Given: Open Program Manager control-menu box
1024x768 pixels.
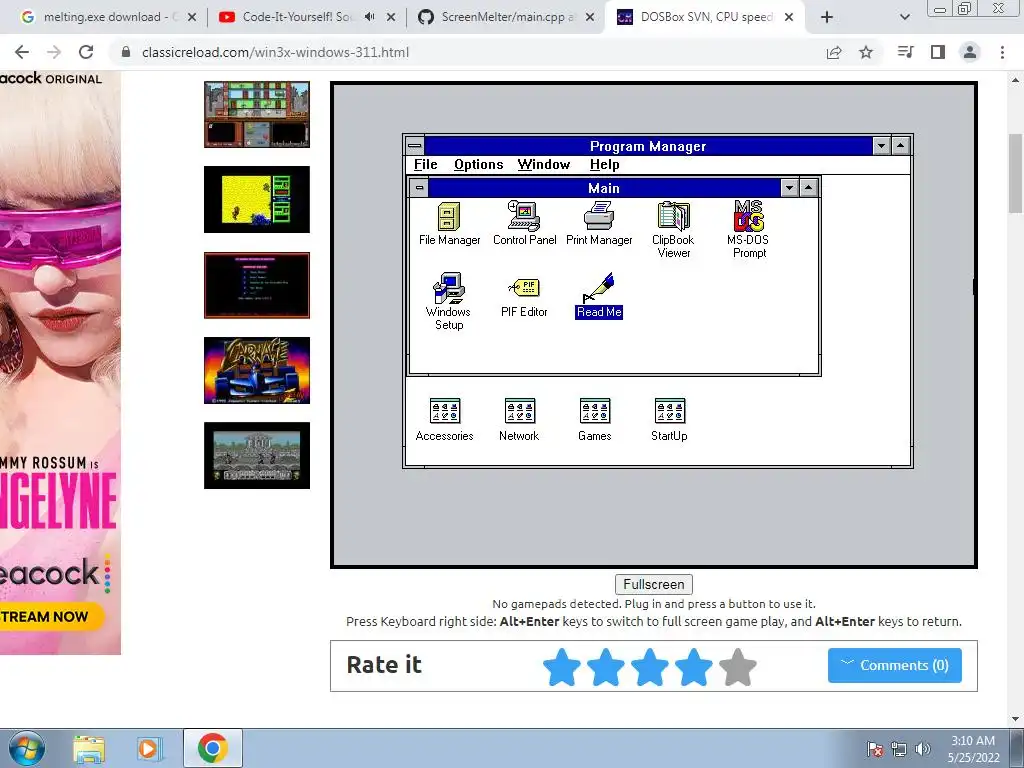Looking at the screenshot, I should (x=415, y=146).
